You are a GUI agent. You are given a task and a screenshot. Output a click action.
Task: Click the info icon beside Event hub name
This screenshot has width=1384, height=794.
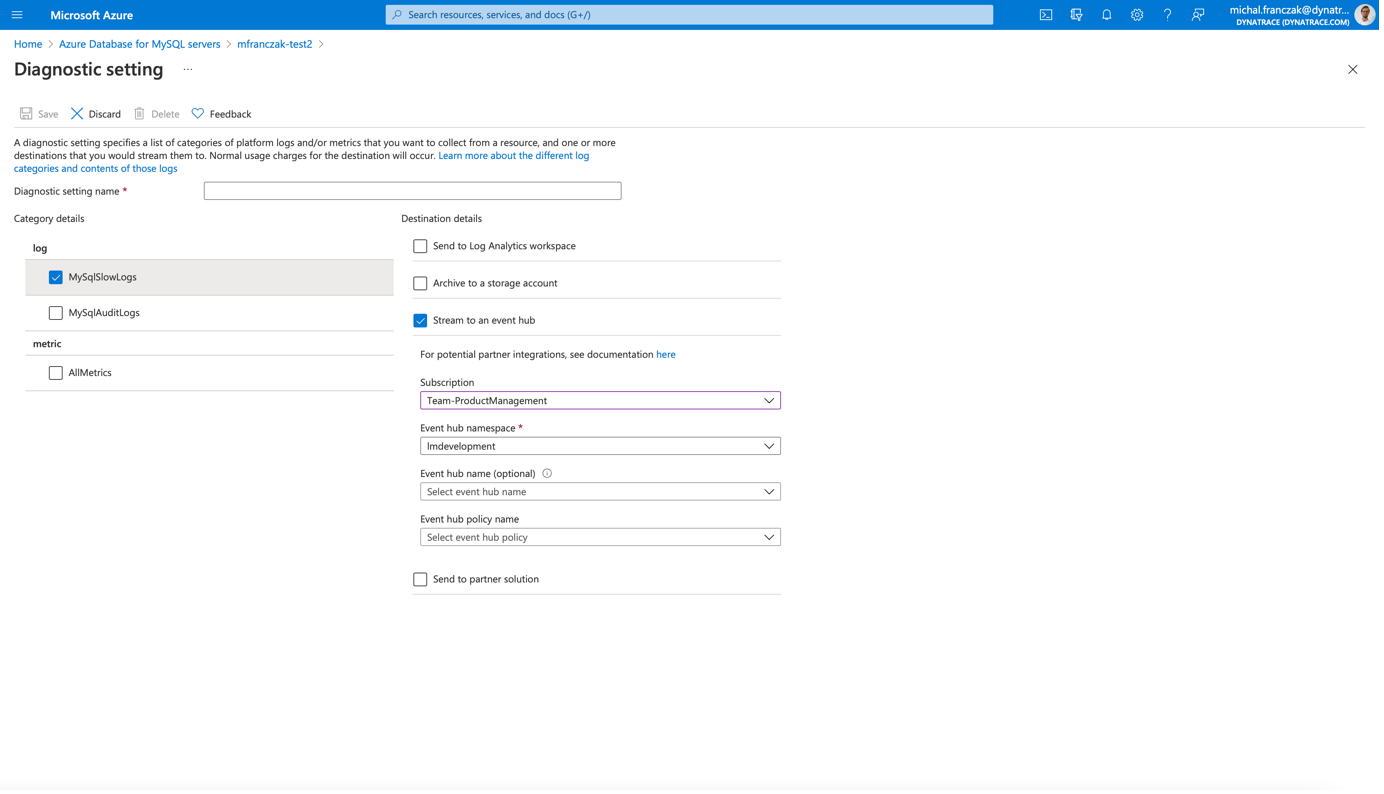(x=549, y=475)
